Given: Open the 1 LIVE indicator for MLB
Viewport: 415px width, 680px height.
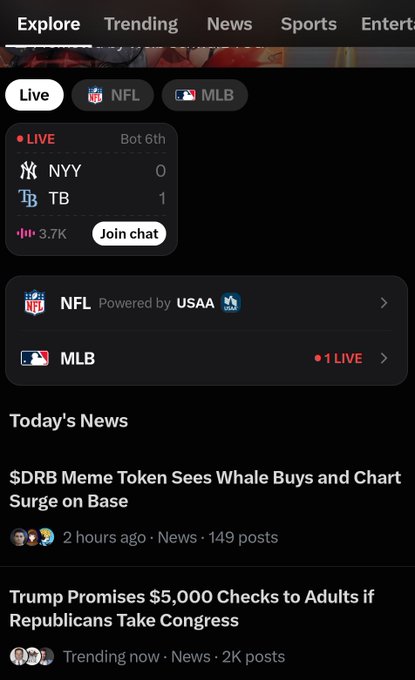Looking at the screenshot, I should (x=339, y=358).
